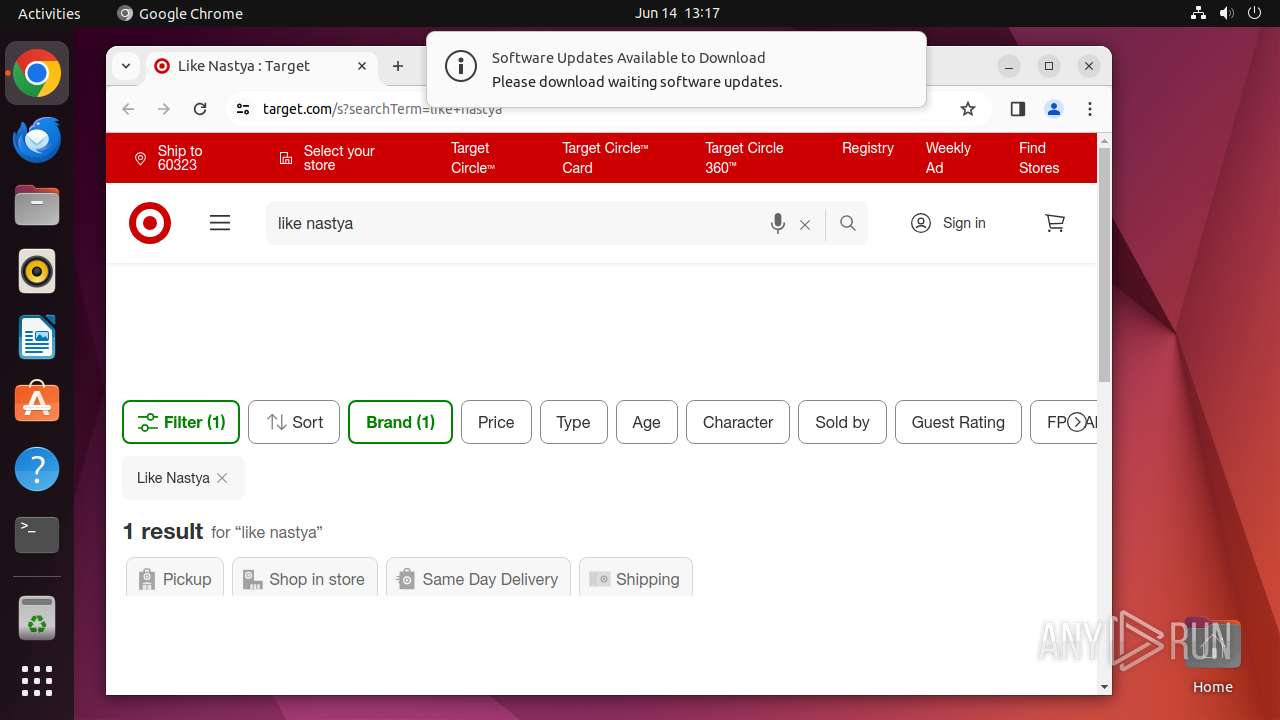
Task: Toggle Chrome side panel
Action: coord(1018,109)
